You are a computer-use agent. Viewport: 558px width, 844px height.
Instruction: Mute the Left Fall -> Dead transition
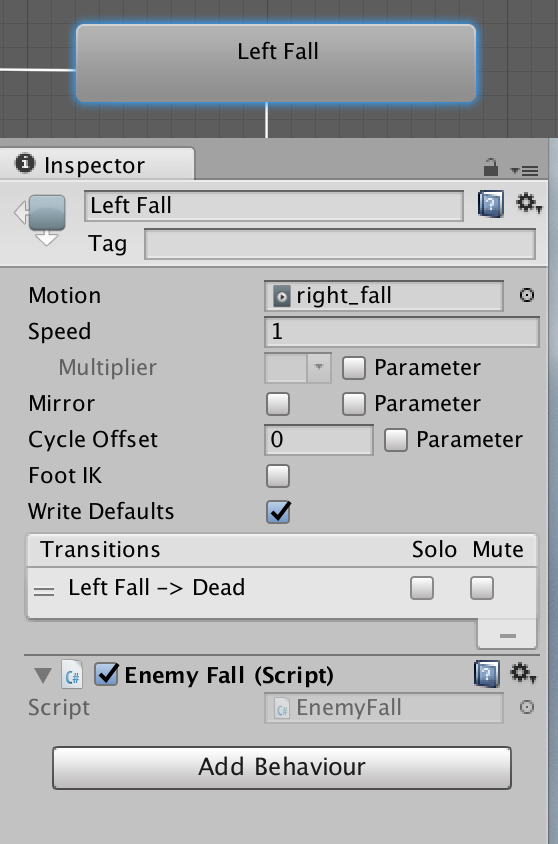[x=482, y=588]
